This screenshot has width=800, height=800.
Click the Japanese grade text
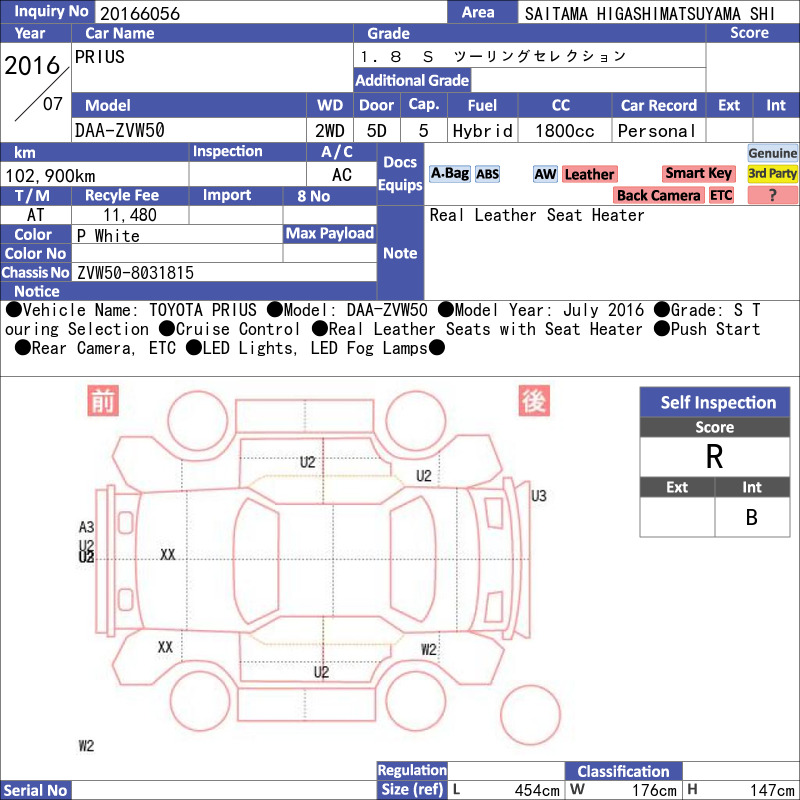493,56
